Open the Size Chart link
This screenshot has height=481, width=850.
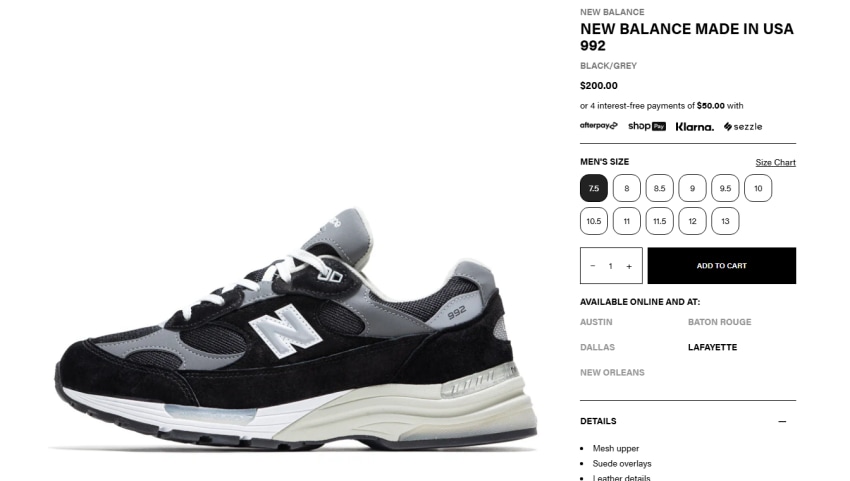tap(775, 162)
